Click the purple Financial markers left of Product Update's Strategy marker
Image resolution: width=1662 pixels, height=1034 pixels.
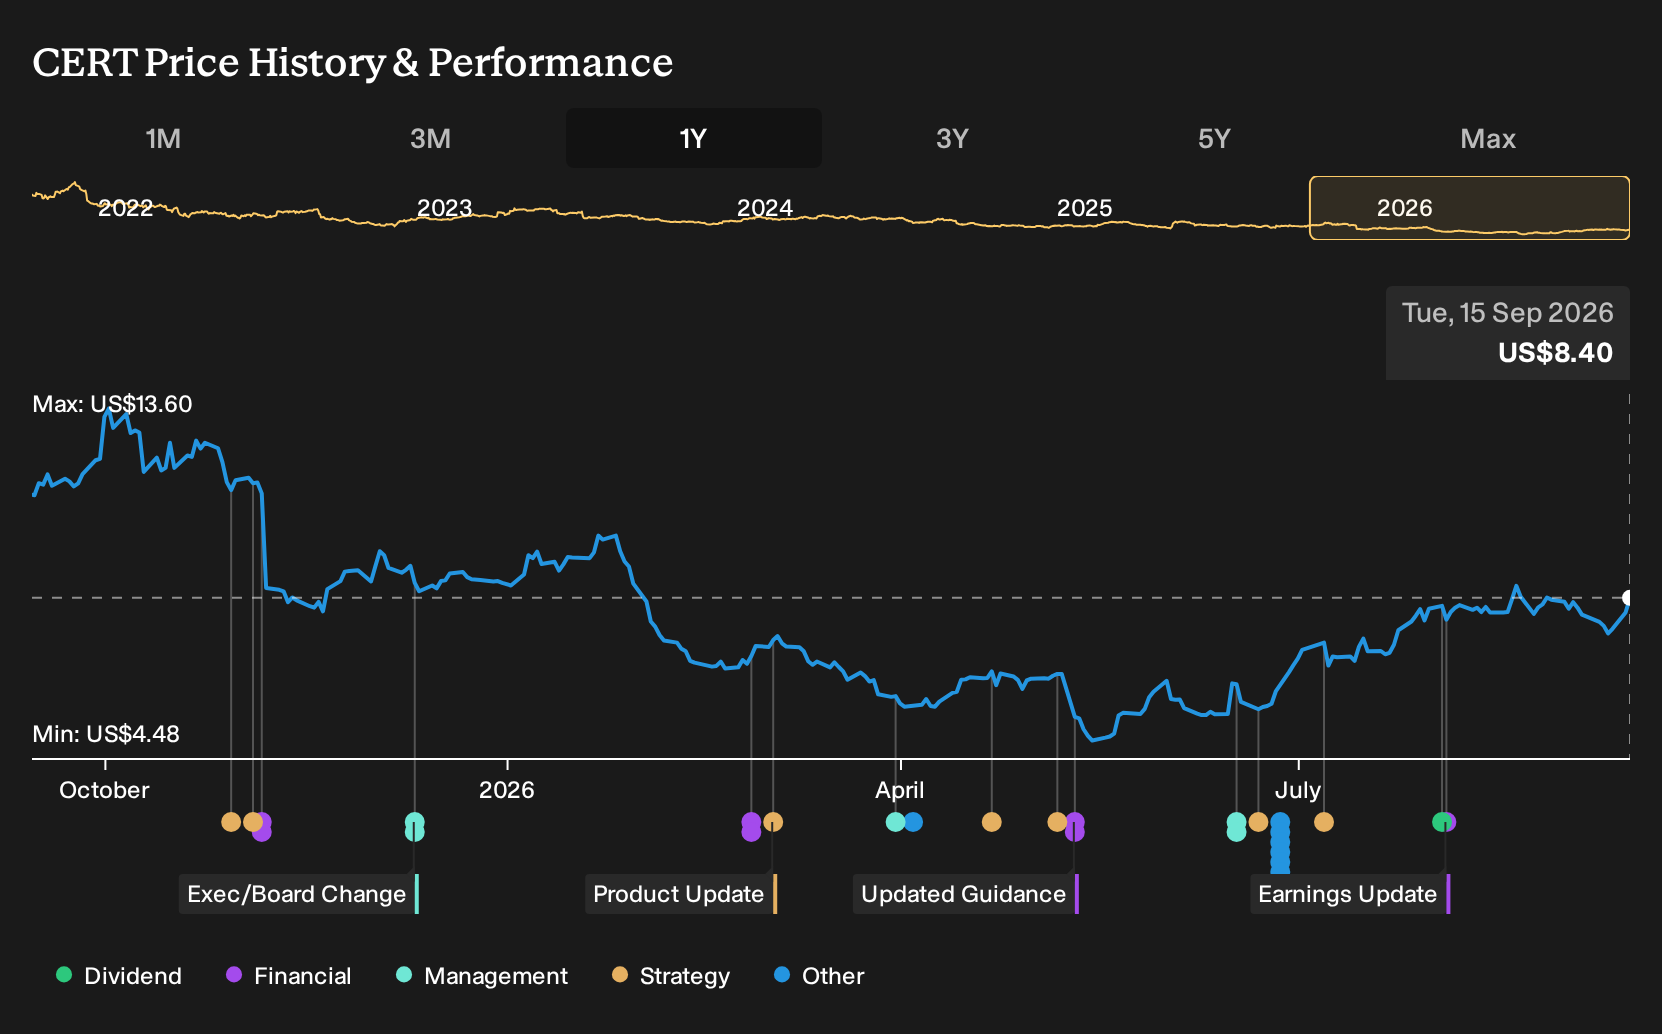(x=751, y=827)
